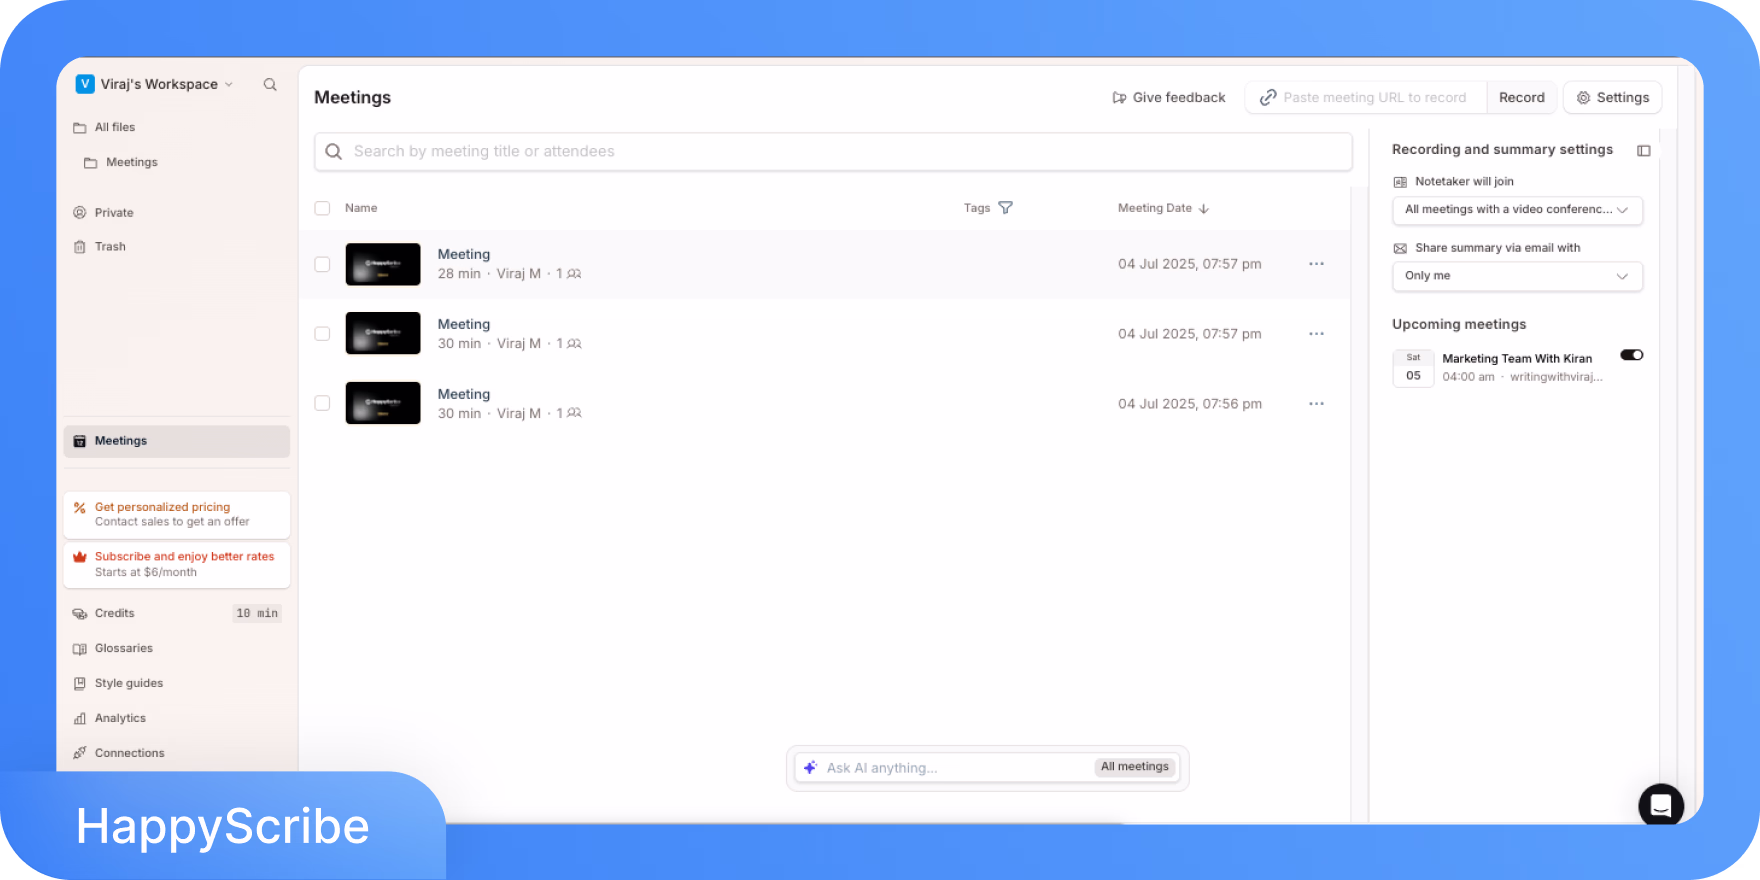Click the crown icon on the Subscribe offer

[80, 557]
